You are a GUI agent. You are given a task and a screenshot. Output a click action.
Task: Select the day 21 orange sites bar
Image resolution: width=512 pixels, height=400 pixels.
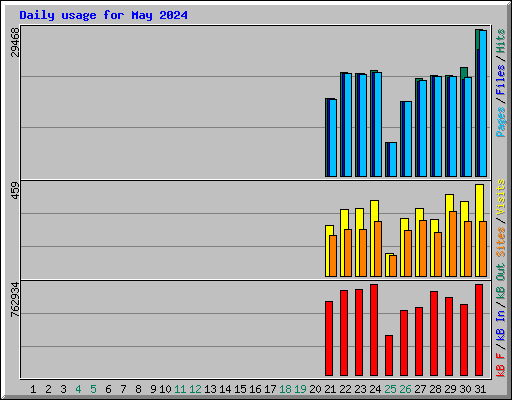point(333,256)
